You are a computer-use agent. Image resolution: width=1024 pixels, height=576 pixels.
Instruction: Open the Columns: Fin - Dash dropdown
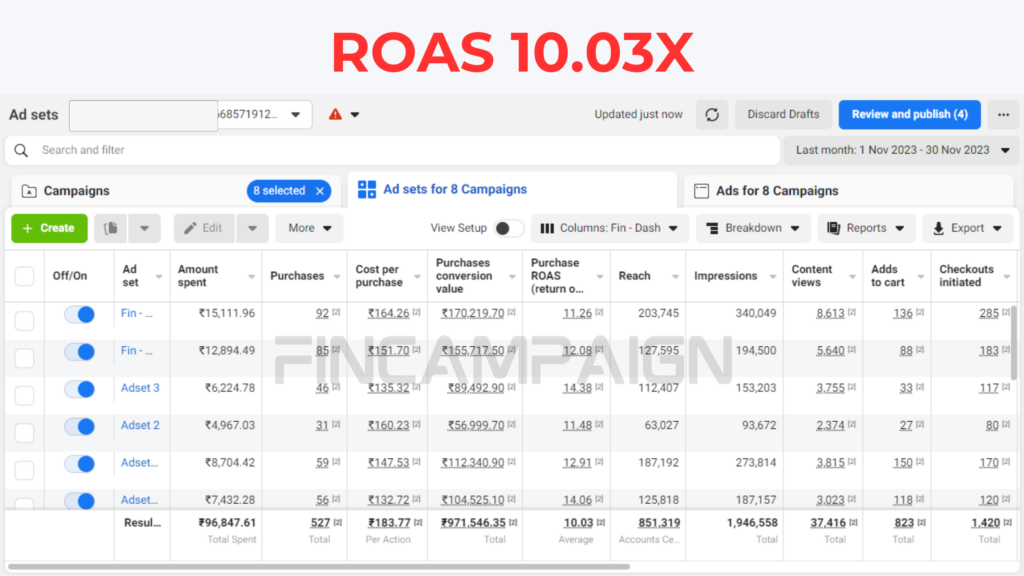click(610, 228)
